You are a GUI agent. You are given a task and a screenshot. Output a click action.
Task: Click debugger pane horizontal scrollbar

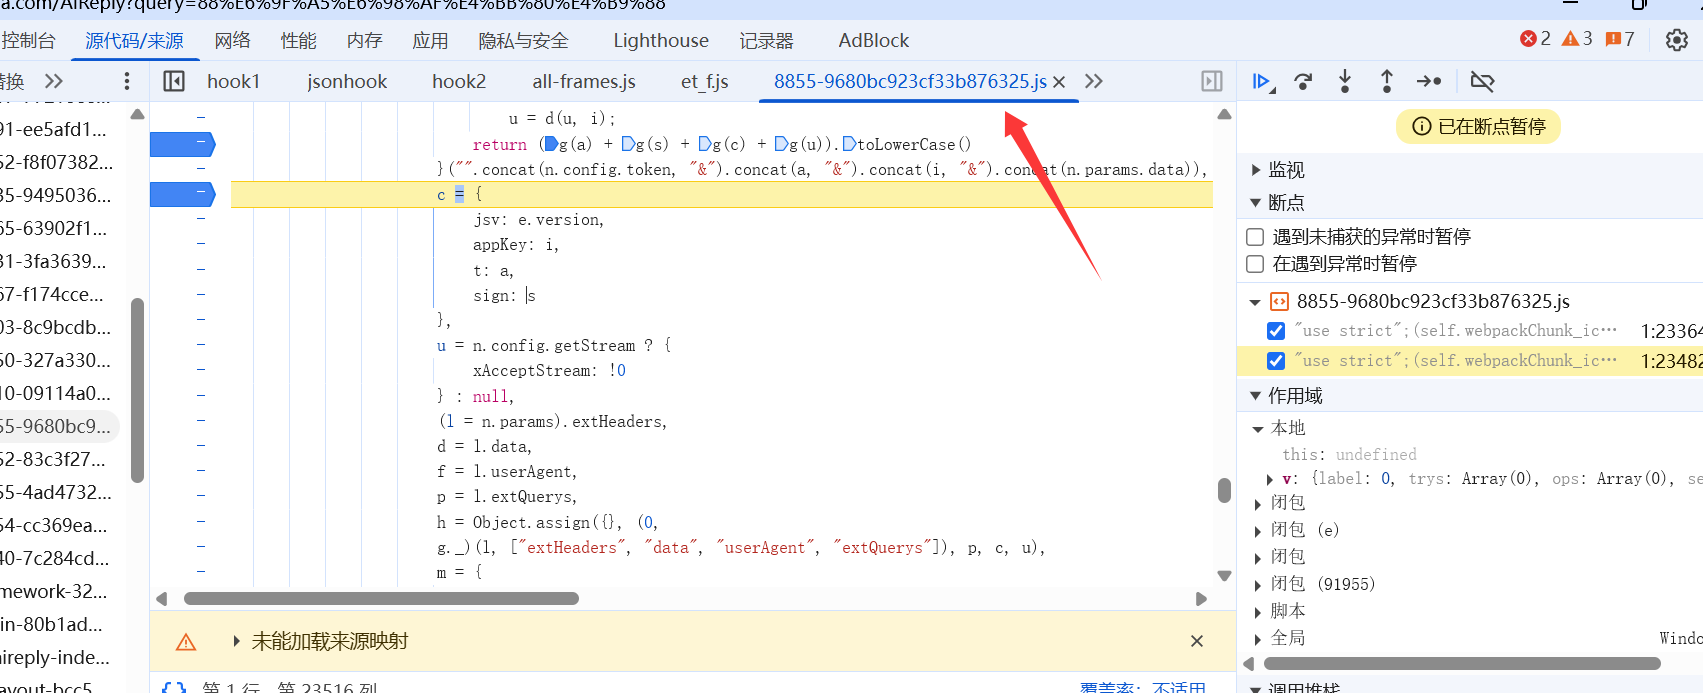1462,664
